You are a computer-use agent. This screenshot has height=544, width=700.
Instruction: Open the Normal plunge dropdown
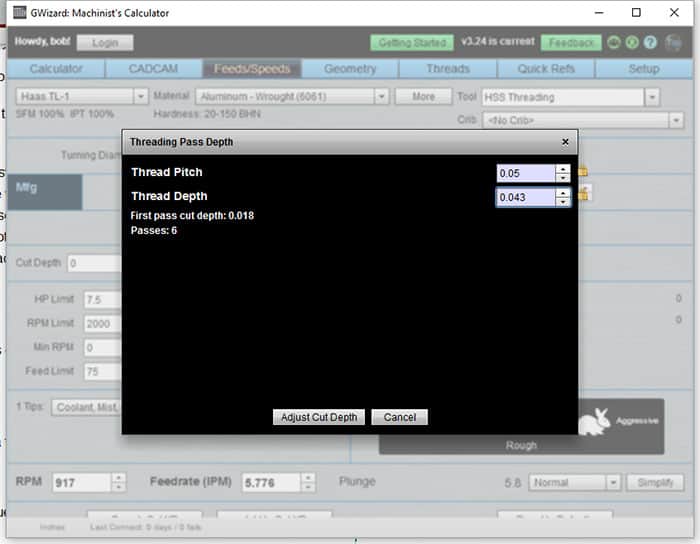(x=612, y=482)
